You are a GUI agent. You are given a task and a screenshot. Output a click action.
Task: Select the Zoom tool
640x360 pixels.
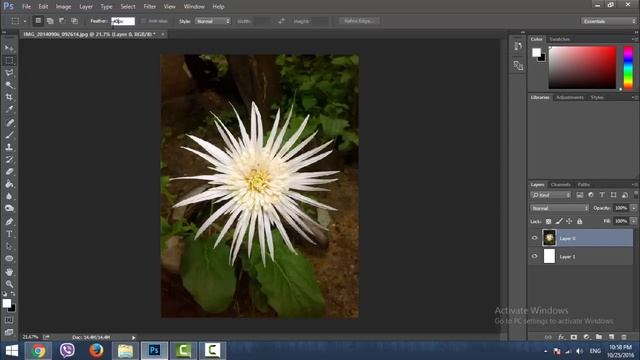point(9,284)
